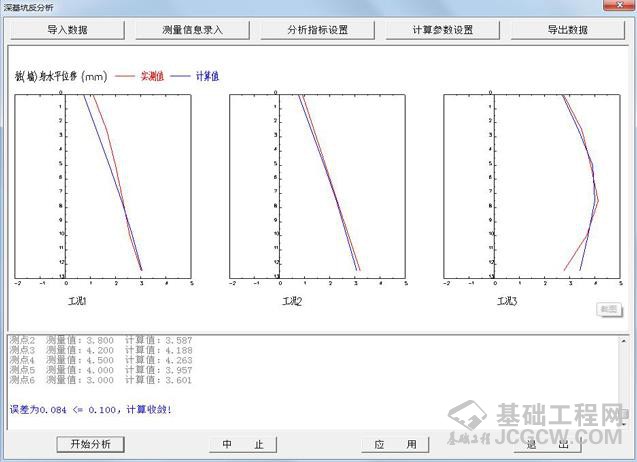Screen dimensions: 637x462
Task: Select the 工况1 displacement chart
Action: tap(103, 185)
